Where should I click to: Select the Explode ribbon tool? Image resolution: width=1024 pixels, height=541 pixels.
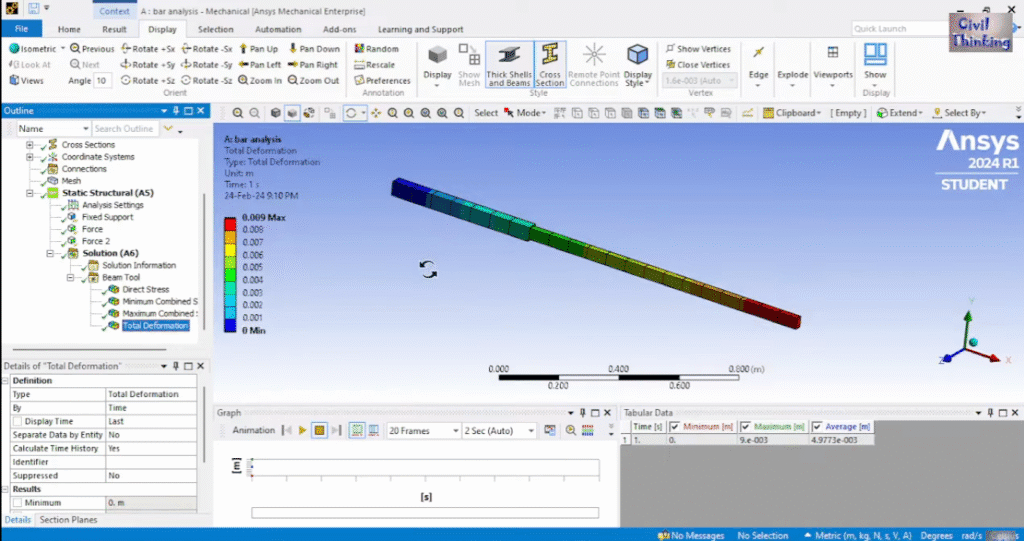click(793, 64)
